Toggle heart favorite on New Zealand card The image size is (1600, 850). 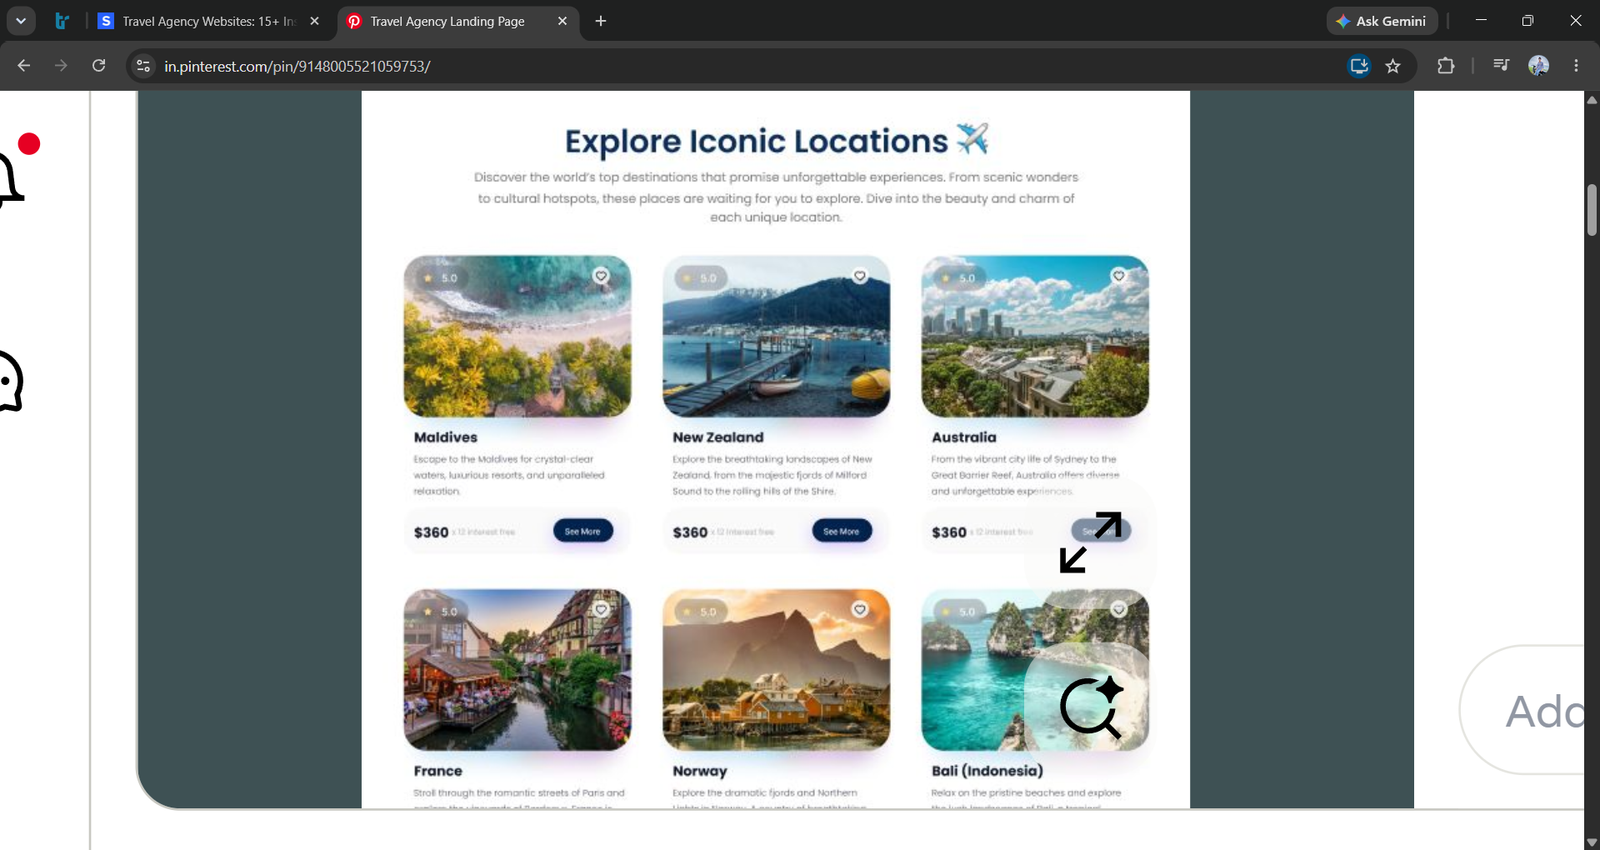tap(860, 276)
